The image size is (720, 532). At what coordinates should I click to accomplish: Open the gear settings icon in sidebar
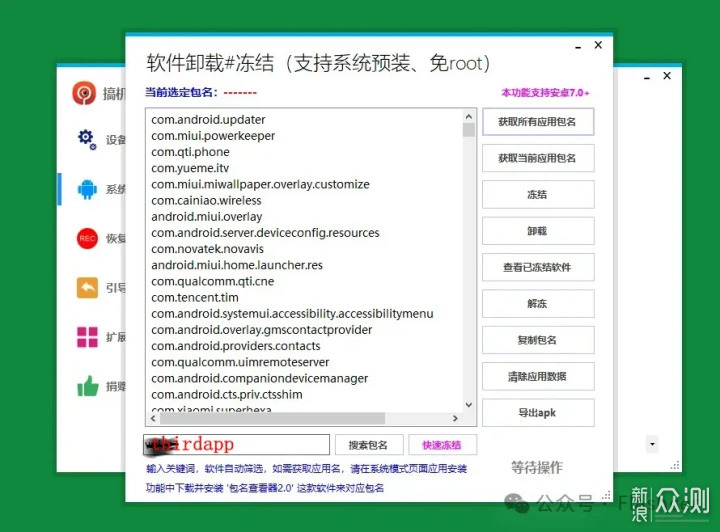tap(87, 139)
